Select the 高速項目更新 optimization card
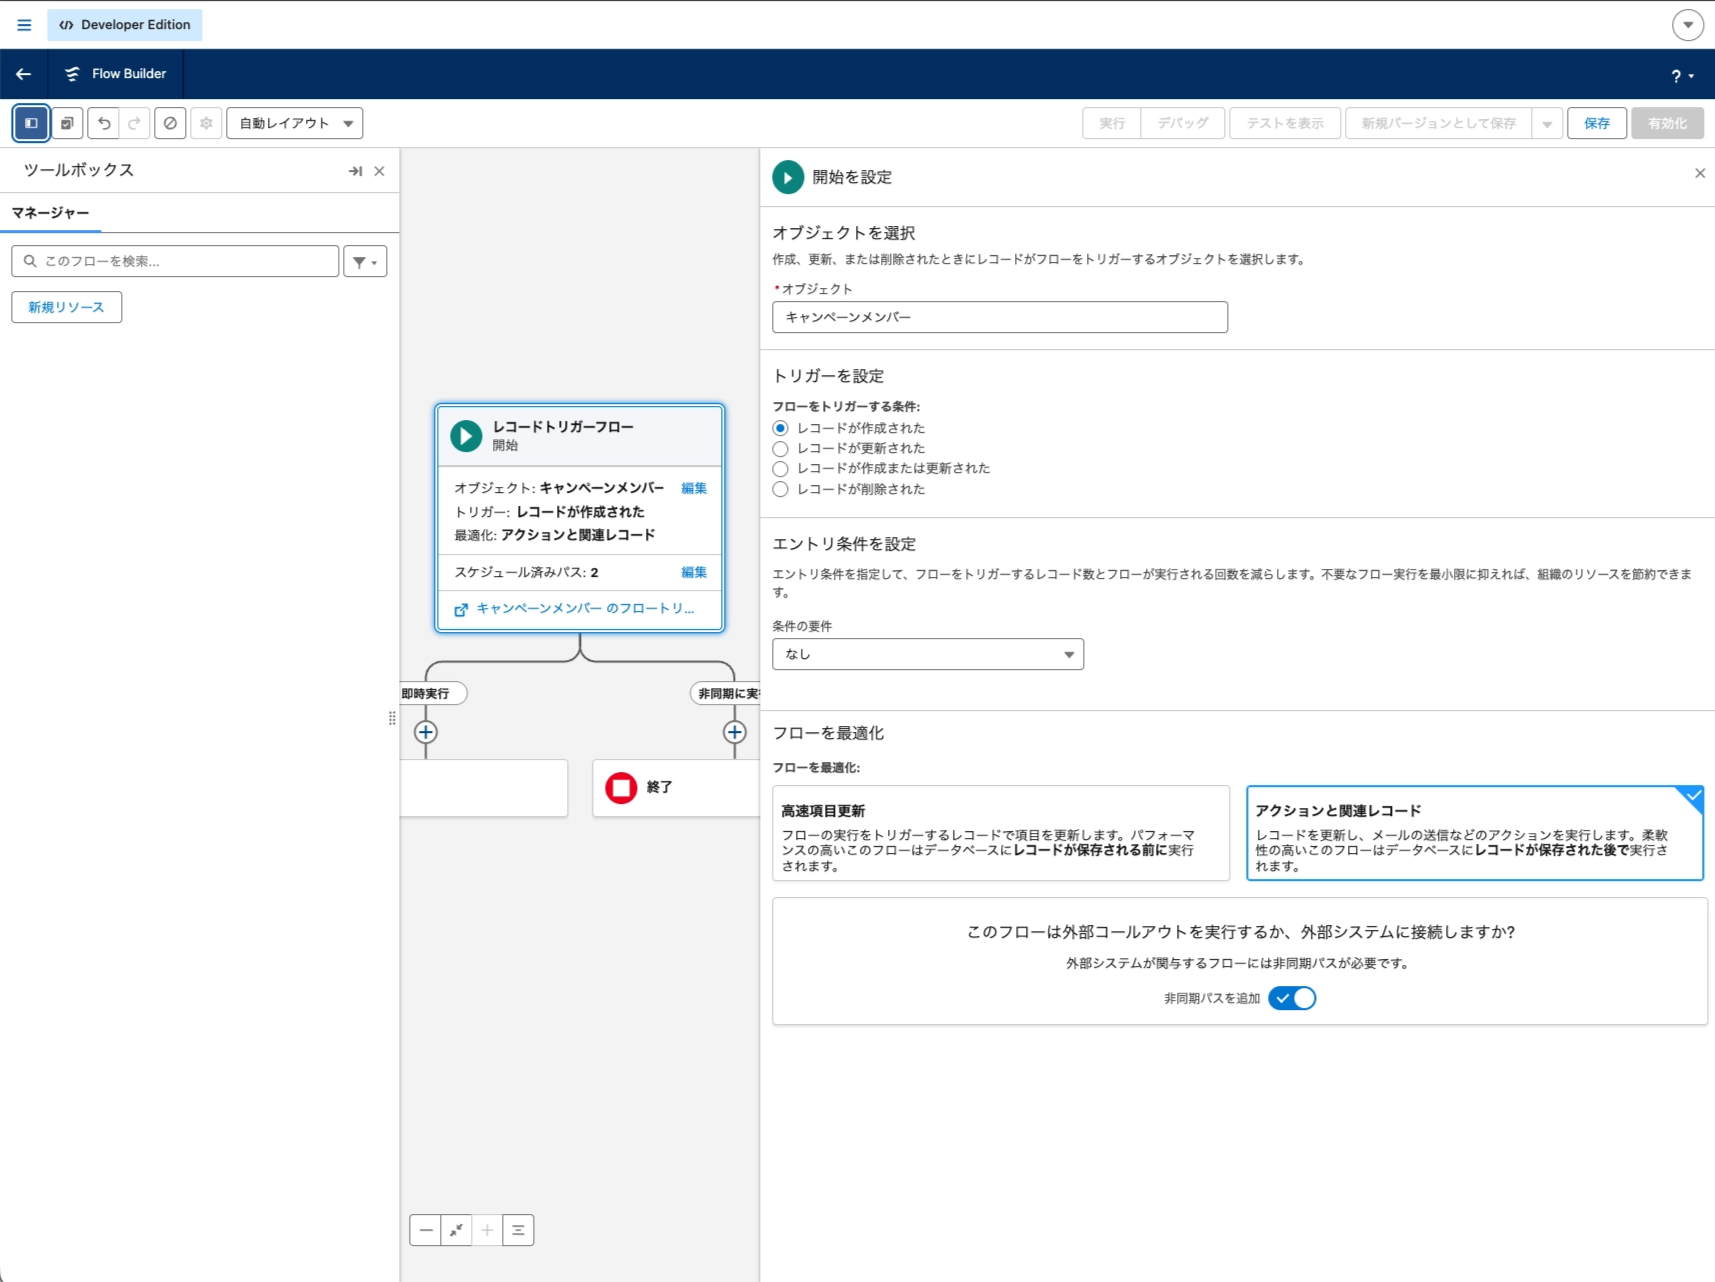The width and height of the screenshot is (1715, 1282). pos(1001,833)
